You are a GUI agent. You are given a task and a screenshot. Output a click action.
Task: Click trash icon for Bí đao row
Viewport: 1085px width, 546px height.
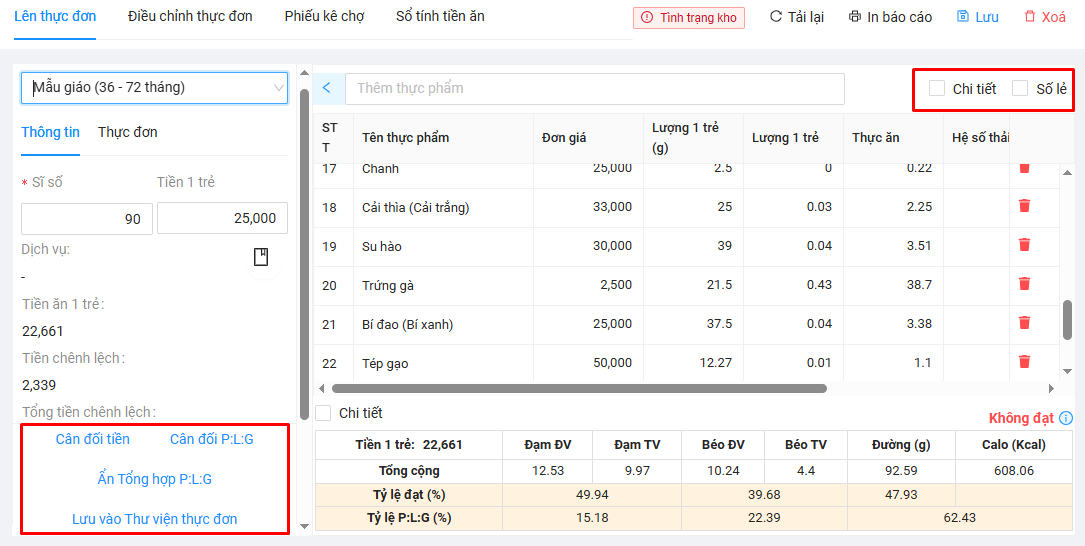[1024, 323]
